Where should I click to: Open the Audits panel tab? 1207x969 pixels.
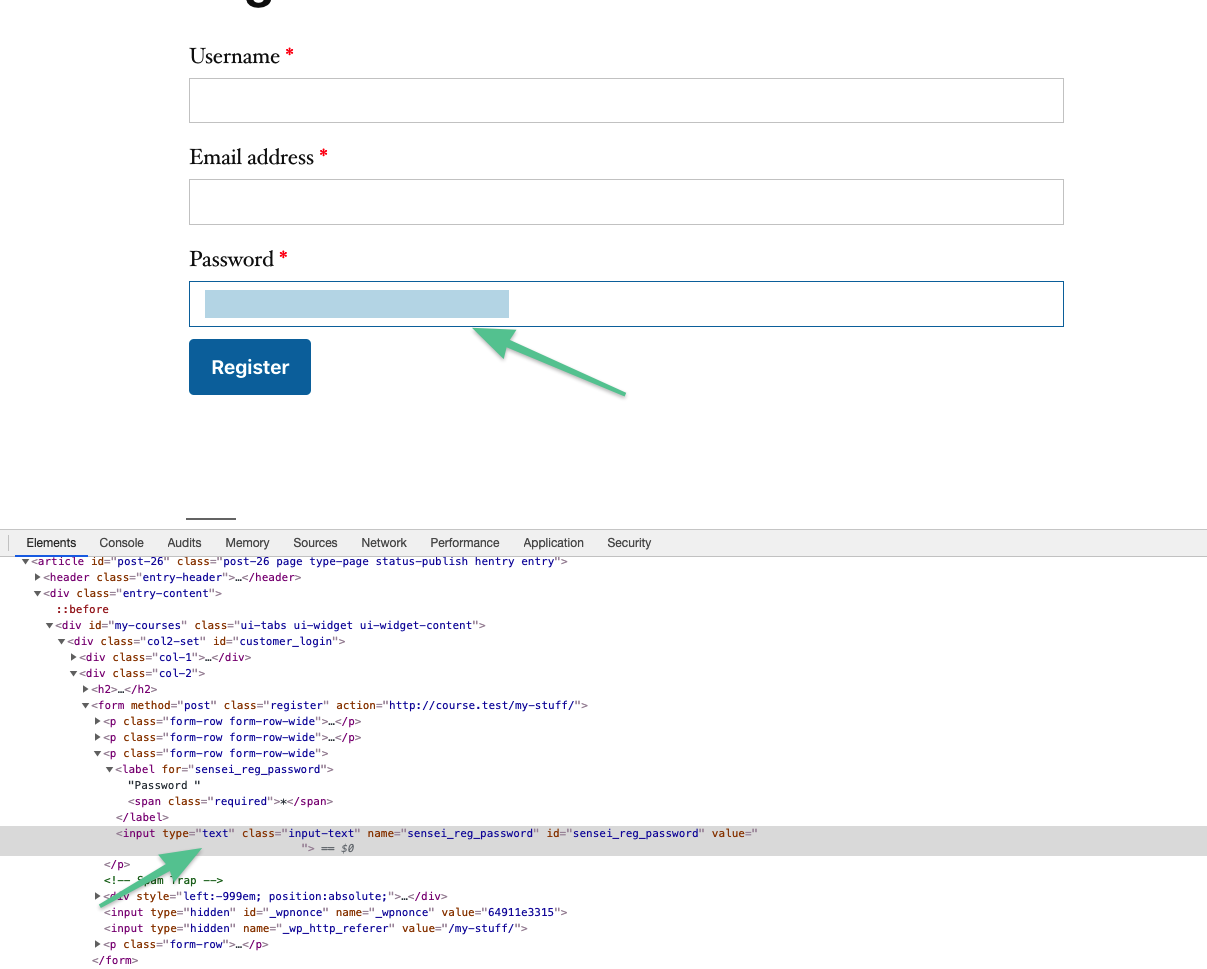[x=184, y=543]
